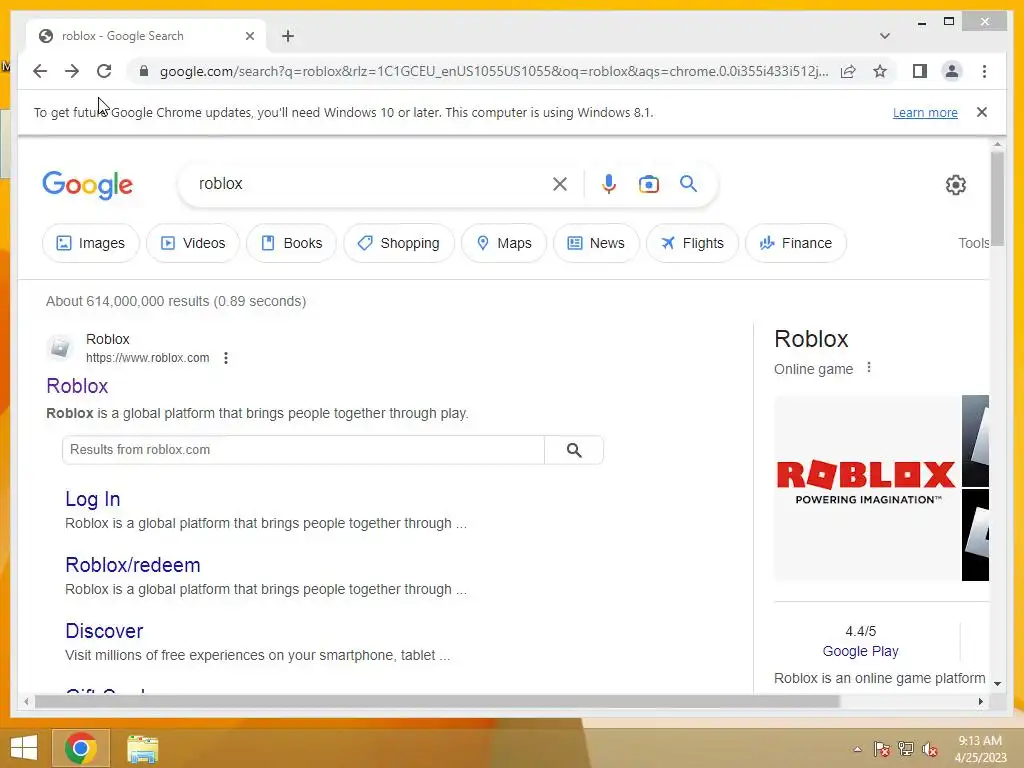The image size is (1024, 768).
Task: Click the vertical scrollbar up arrow
Action: point(997,144)
